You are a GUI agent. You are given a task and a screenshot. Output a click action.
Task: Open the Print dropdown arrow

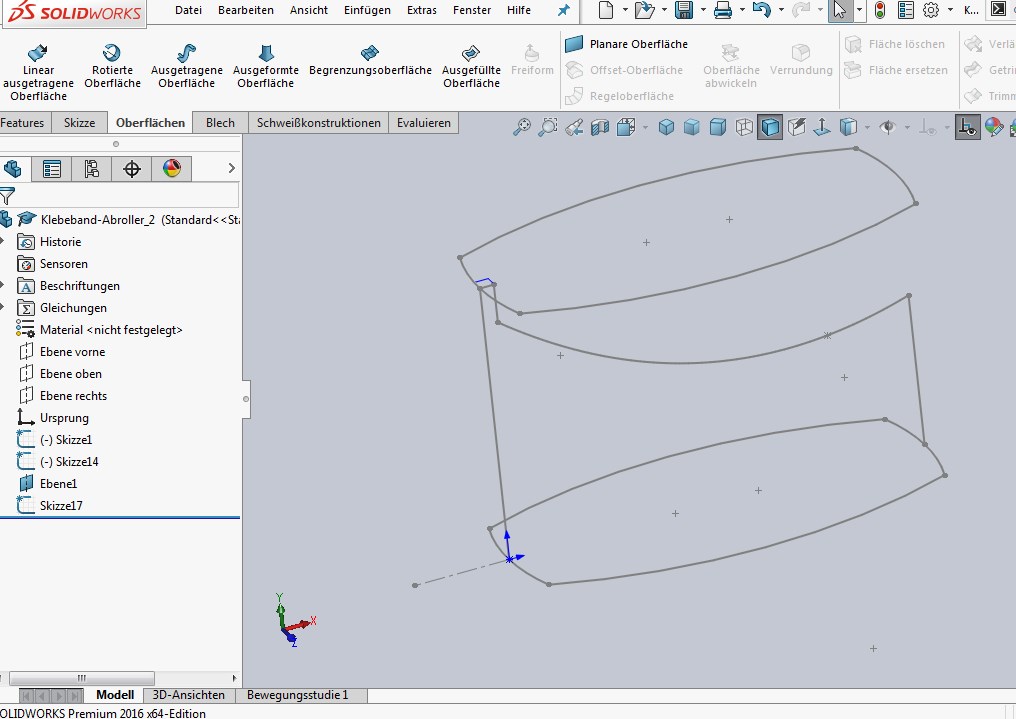[742, 10]
